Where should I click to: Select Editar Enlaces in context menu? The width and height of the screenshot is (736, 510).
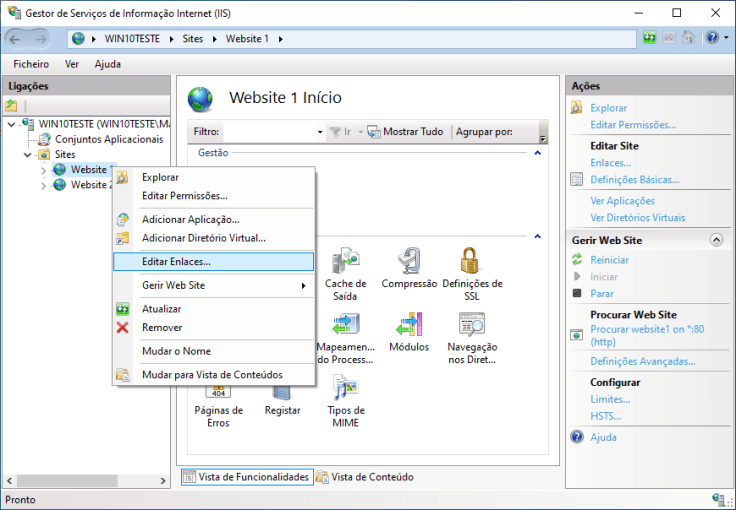tap(176, 261)
